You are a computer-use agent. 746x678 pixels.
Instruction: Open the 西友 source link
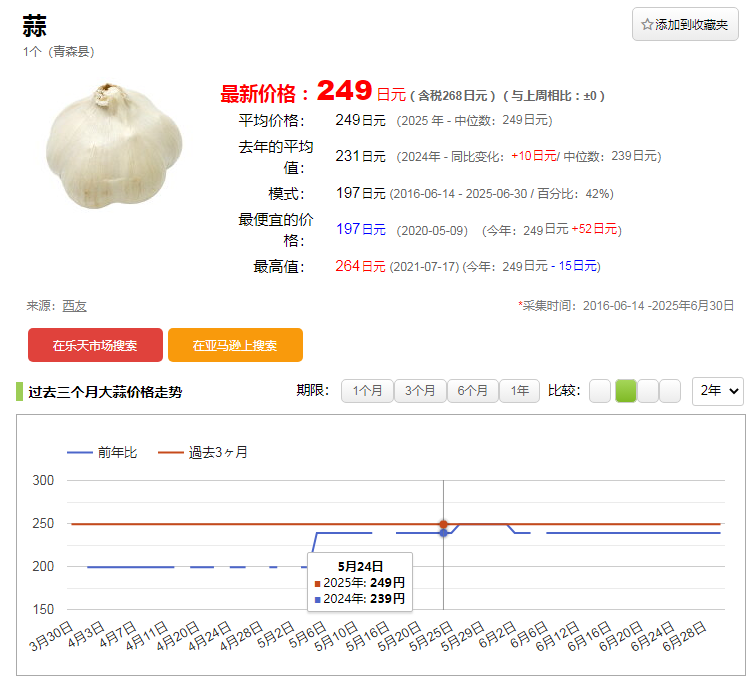point(74,306)
